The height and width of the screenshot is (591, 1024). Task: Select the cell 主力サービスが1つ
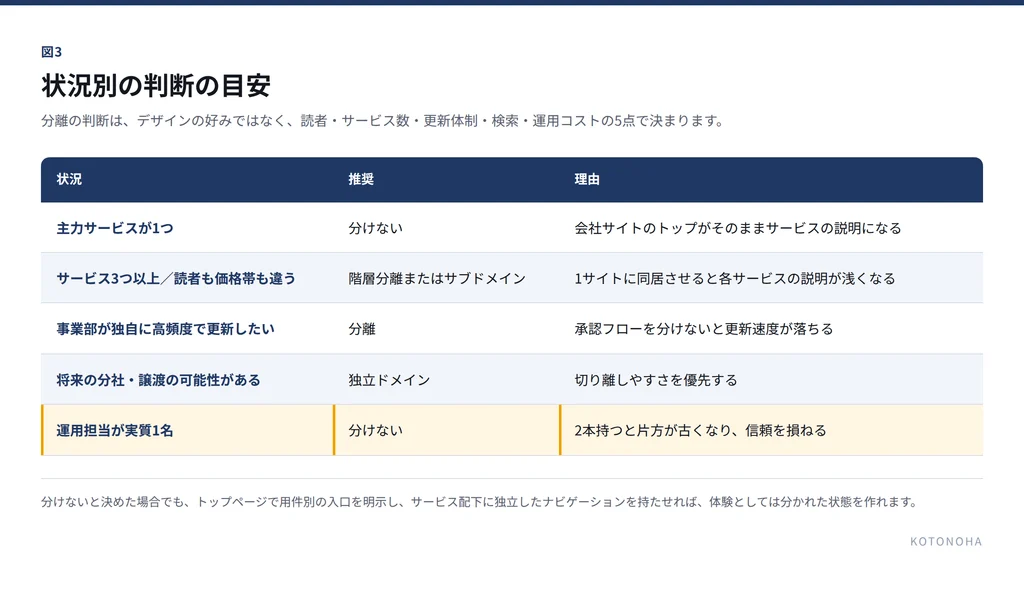(x=115, y=229)
